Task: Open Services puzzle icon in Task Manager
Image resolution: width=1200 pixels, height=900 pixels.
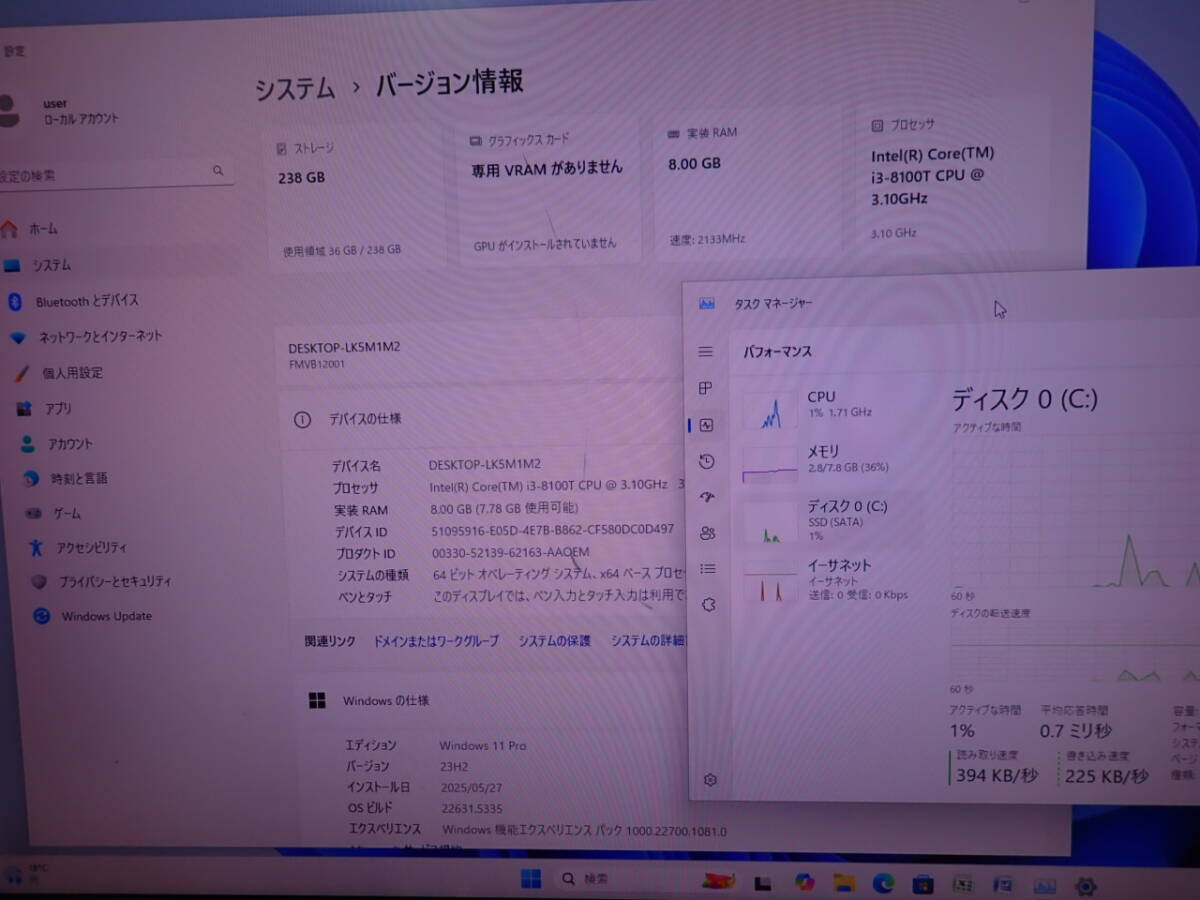Action: (709, 605)
